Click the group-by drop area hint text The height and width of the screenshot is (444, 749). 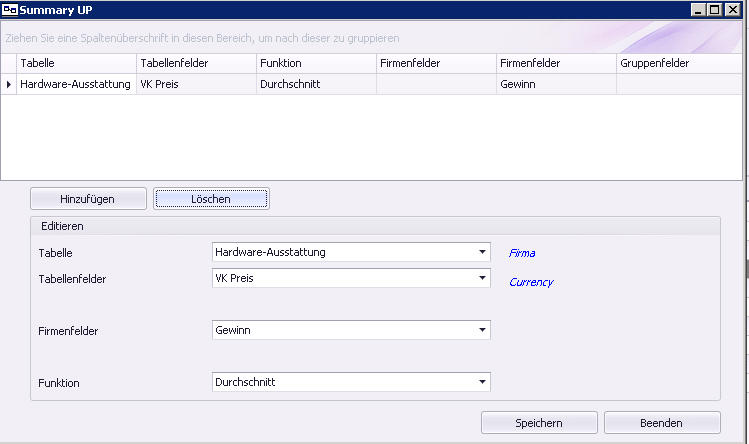pos(203,38)
